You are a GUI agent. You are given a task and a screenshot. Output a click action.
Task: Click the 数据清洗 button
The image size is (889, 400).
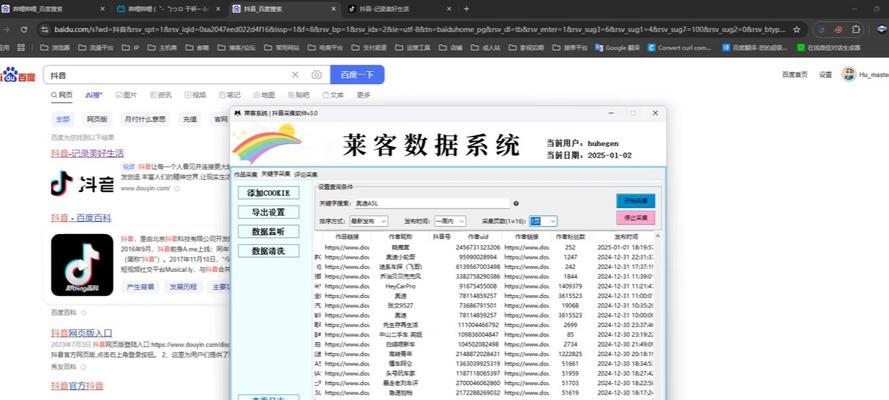pyautogui.click(x=269, y=250)
